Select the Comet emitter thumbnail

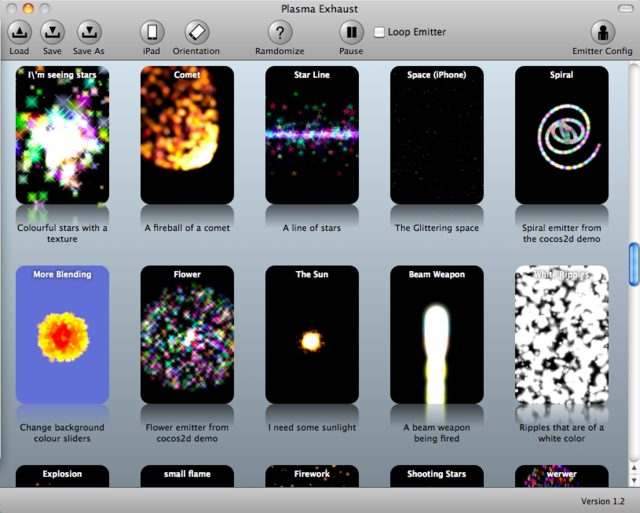tap(187, 135)
